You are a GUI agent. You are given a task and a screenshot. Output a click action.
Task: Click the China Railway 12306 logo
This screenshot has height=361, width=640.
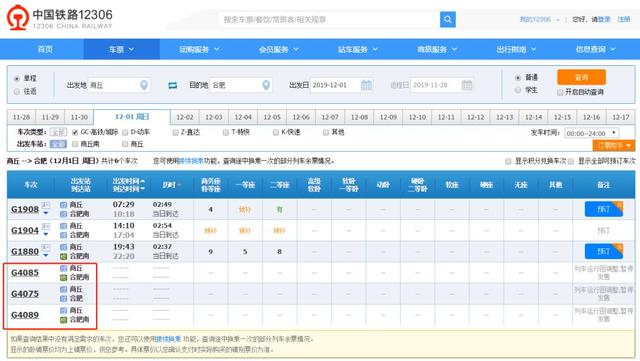59,18
